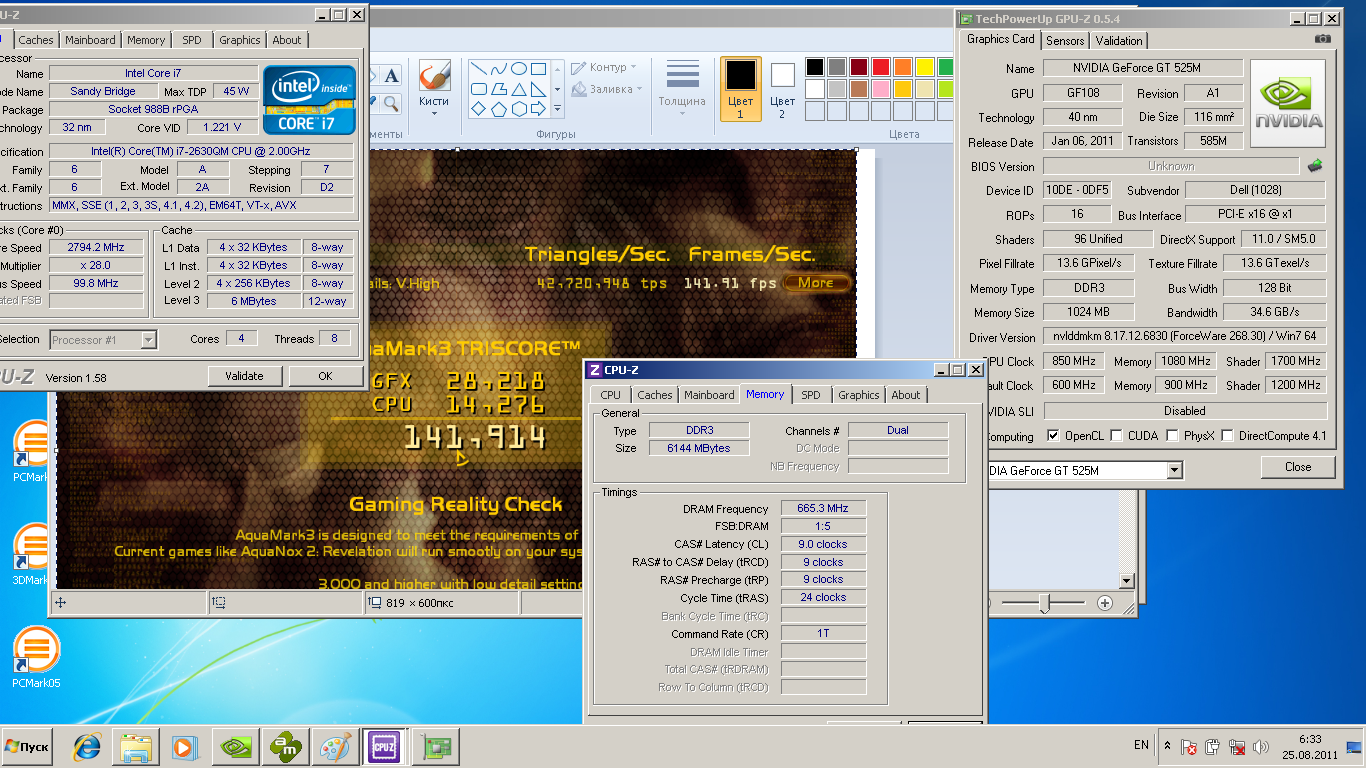Click the More button in AquaMark image
Image resolution: width=1366 pixels, height=768 pixels.
pos(816,283)
